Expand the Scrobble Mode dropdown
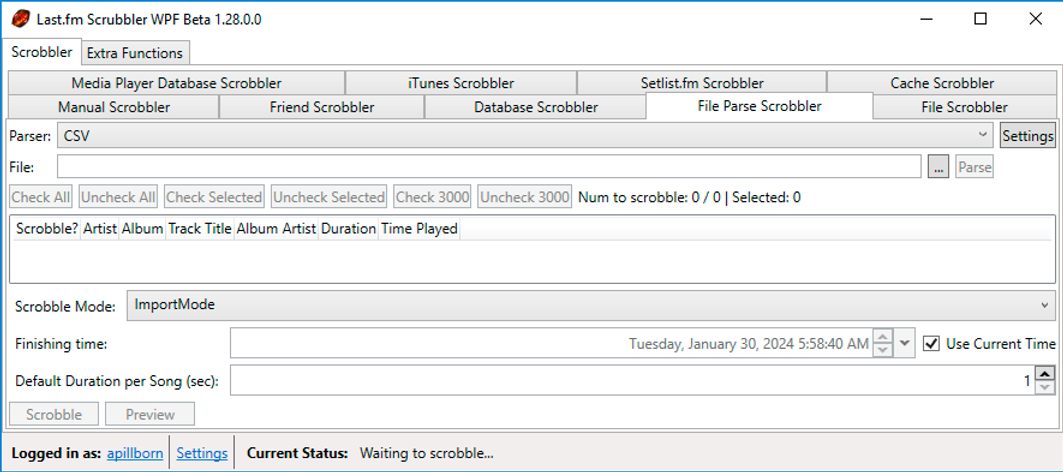The height and width of the screenshot is (472, 1063). coord(591,305)
